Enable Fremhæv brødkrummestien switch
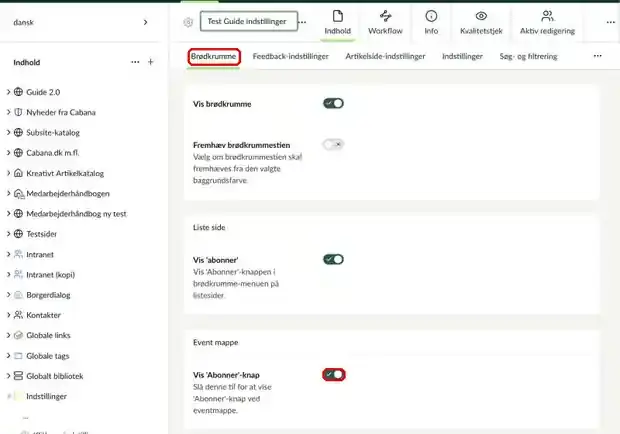 (x=333, y=145)
